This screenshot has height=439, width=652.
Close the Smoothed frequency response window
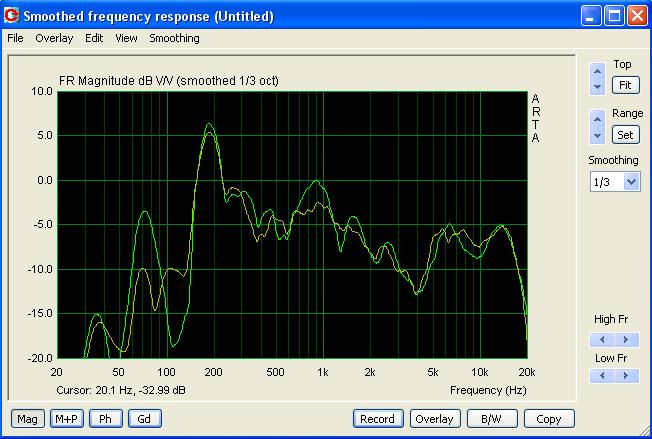click(637, 16)
